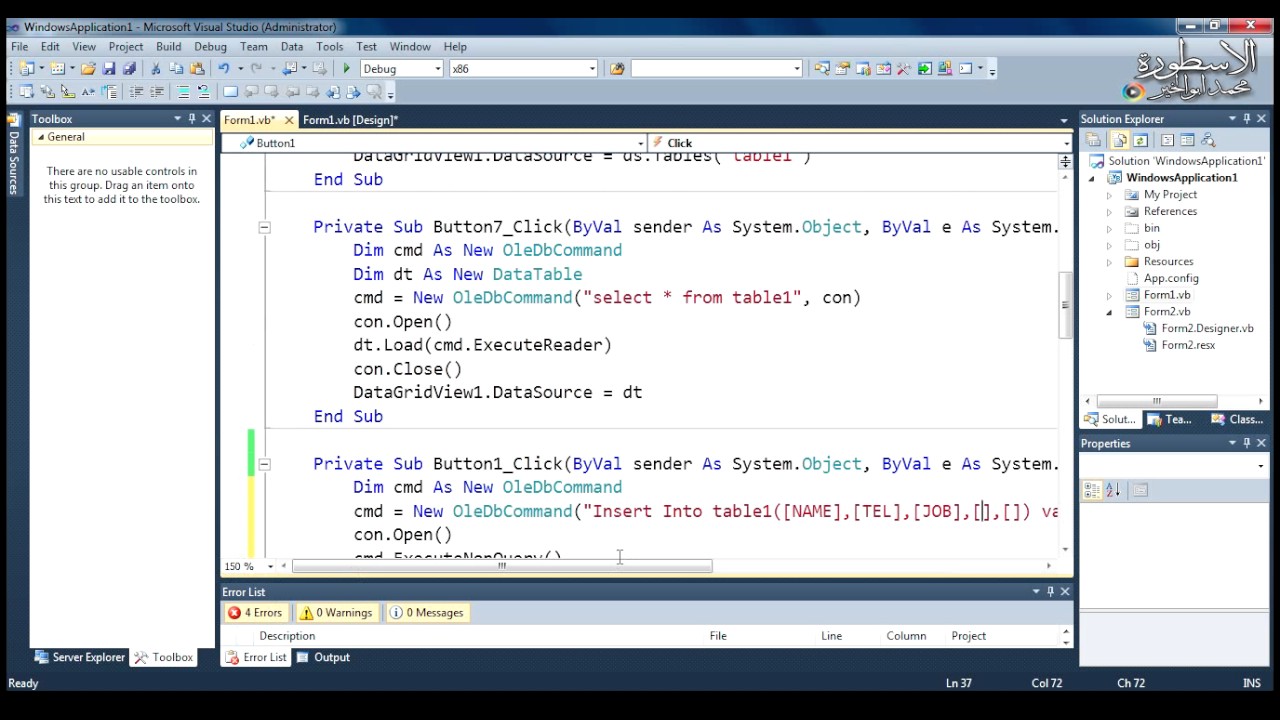Click View Code in Solution Explorer toolbar
This screenshot has height=720, width=1280.
click(x=1168, y=141)
